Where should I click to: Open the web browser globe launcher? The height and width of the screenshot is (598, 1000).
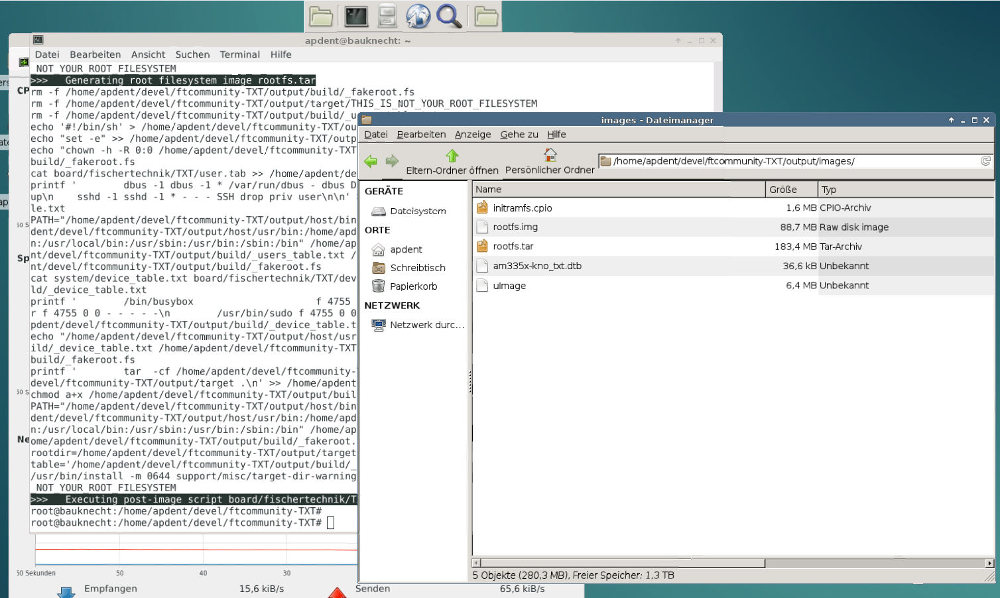tap(418, 15)
